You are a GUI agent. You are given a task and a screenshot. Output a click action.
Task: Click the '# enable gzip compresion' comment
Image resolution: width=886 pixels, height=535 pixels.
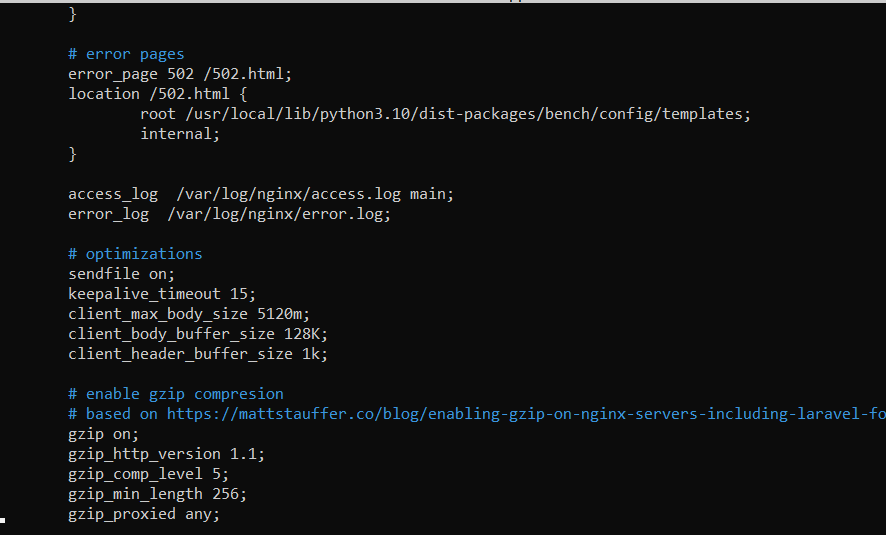tap(176, 394)
